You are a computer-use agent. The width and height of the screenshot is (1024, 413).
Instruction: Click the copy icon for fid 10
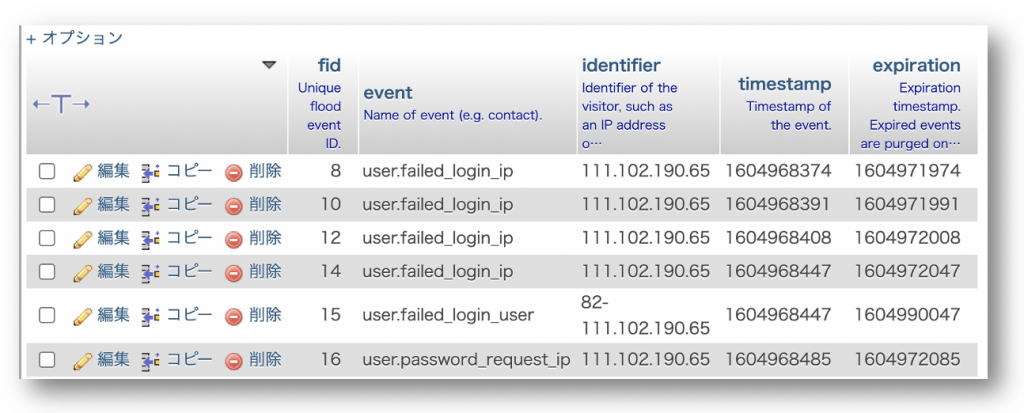(x=151, y=205)
